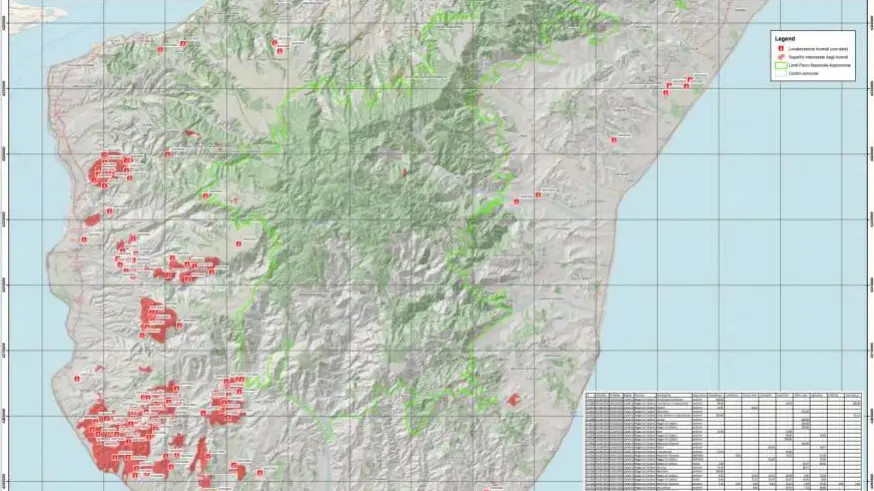874x491 pixels.
Task: Click the paired fire markers on the park's eastern edge
Action: [x=526, y=198]
